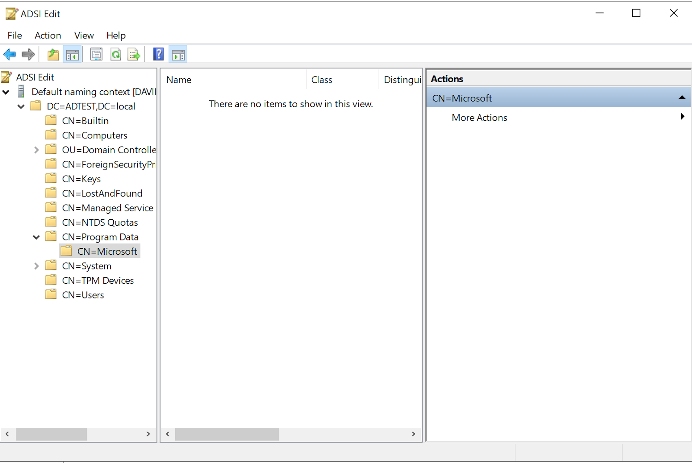
Task: Collapse the CN=Program Data tree node
Action: coord(37,237)
